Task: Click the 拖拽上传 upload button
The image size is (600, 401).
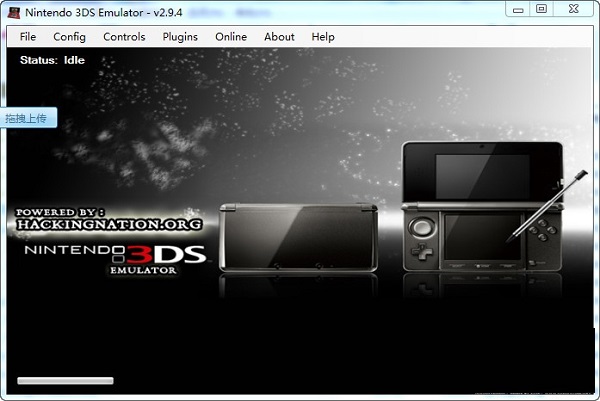Action: [28, 118]
